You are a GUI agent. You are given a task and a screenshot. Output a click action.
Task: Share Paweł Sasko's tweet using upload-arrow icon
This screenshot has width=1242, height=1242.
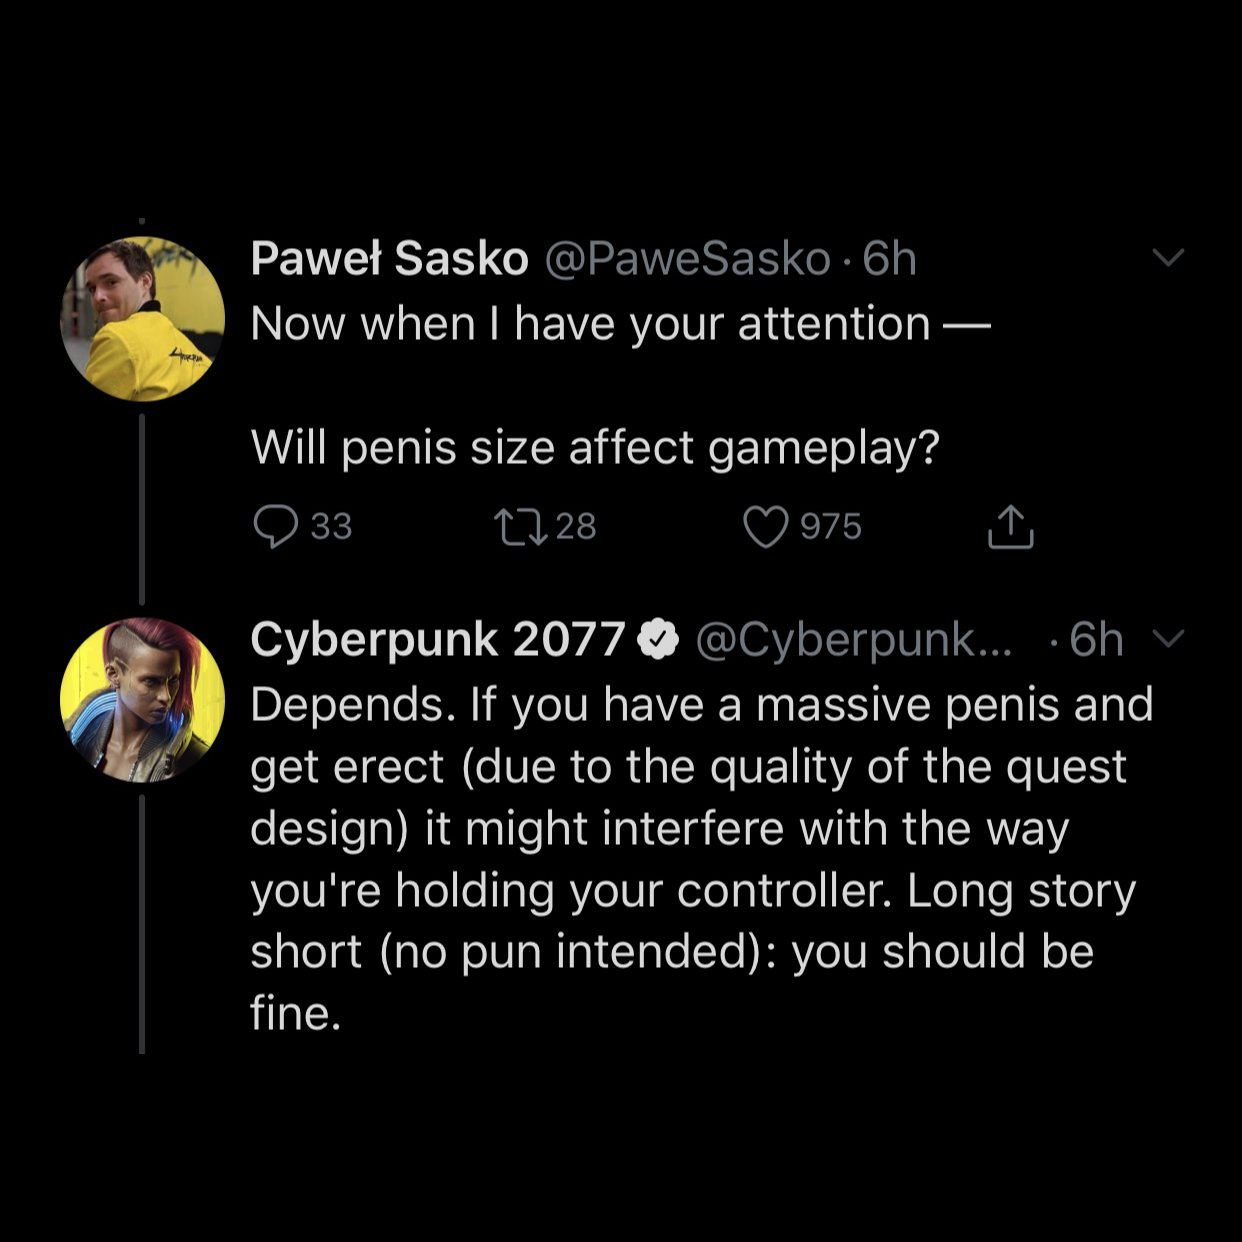[x=1010, y=527]
